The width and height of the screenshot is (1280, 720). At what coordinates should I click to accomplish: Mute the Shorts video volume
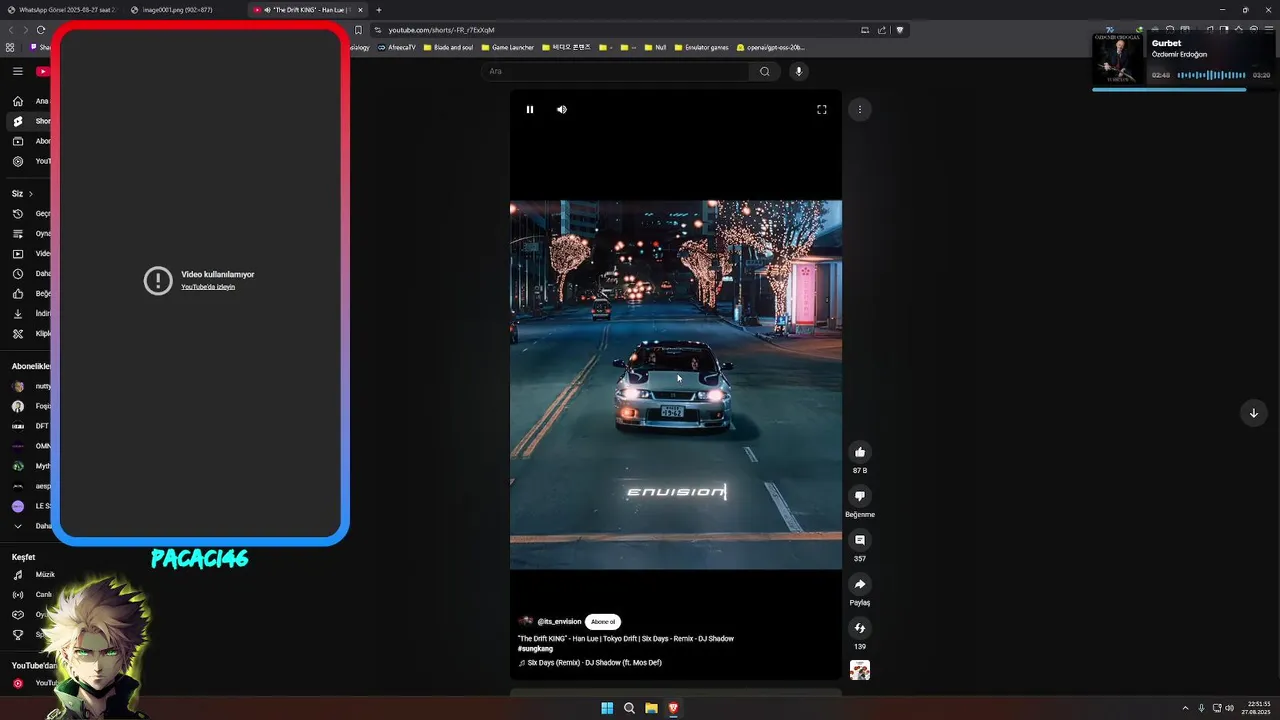[562, 109]
